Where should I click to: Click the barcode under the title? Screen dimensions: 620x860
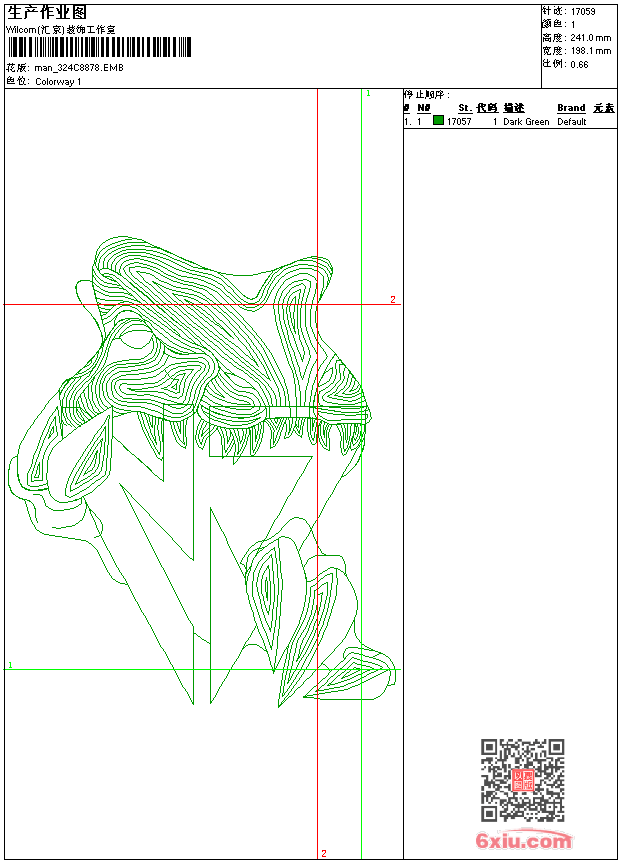click(x=78, y=48)
